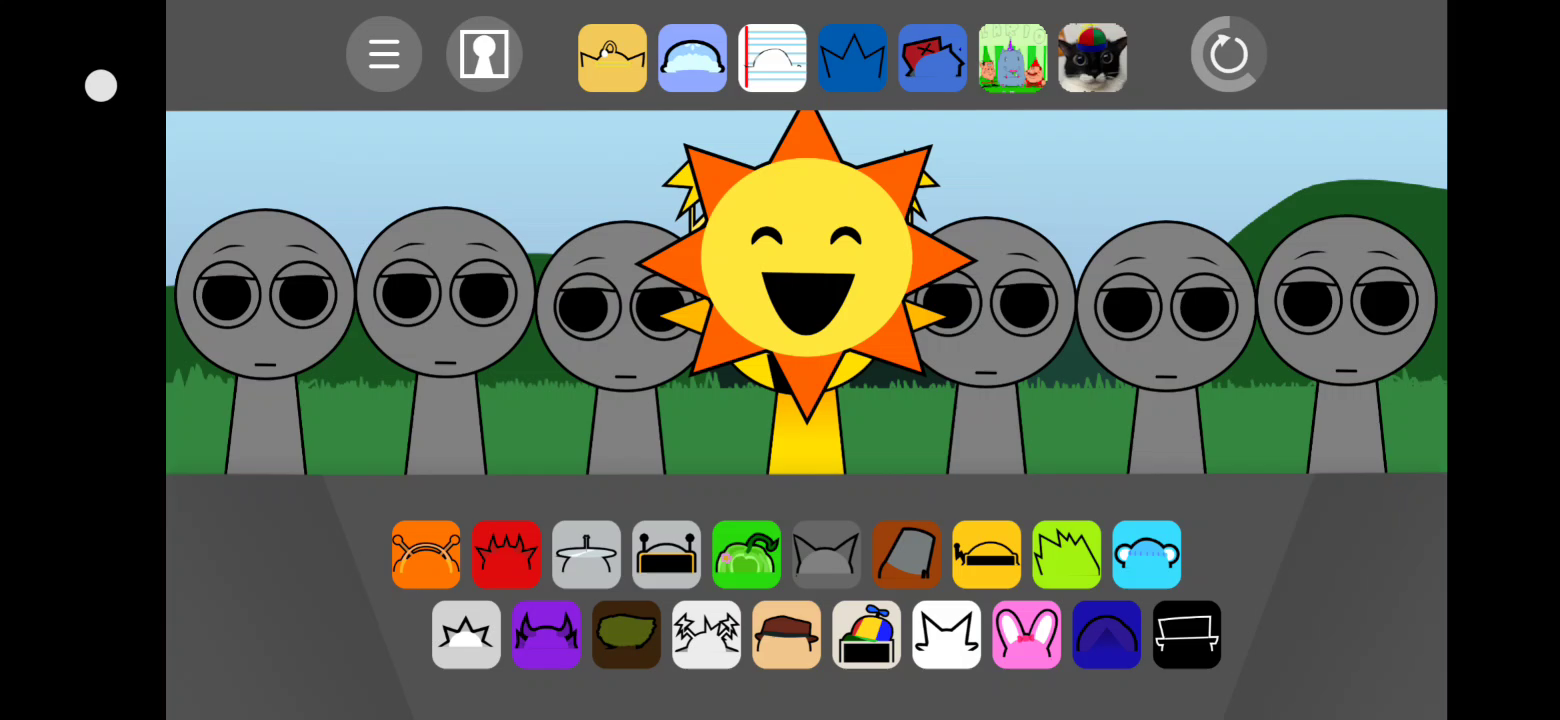Click the blue crown icon in top bar
The height and width of the screenshot is (720, 1560).
pos(852,58)
